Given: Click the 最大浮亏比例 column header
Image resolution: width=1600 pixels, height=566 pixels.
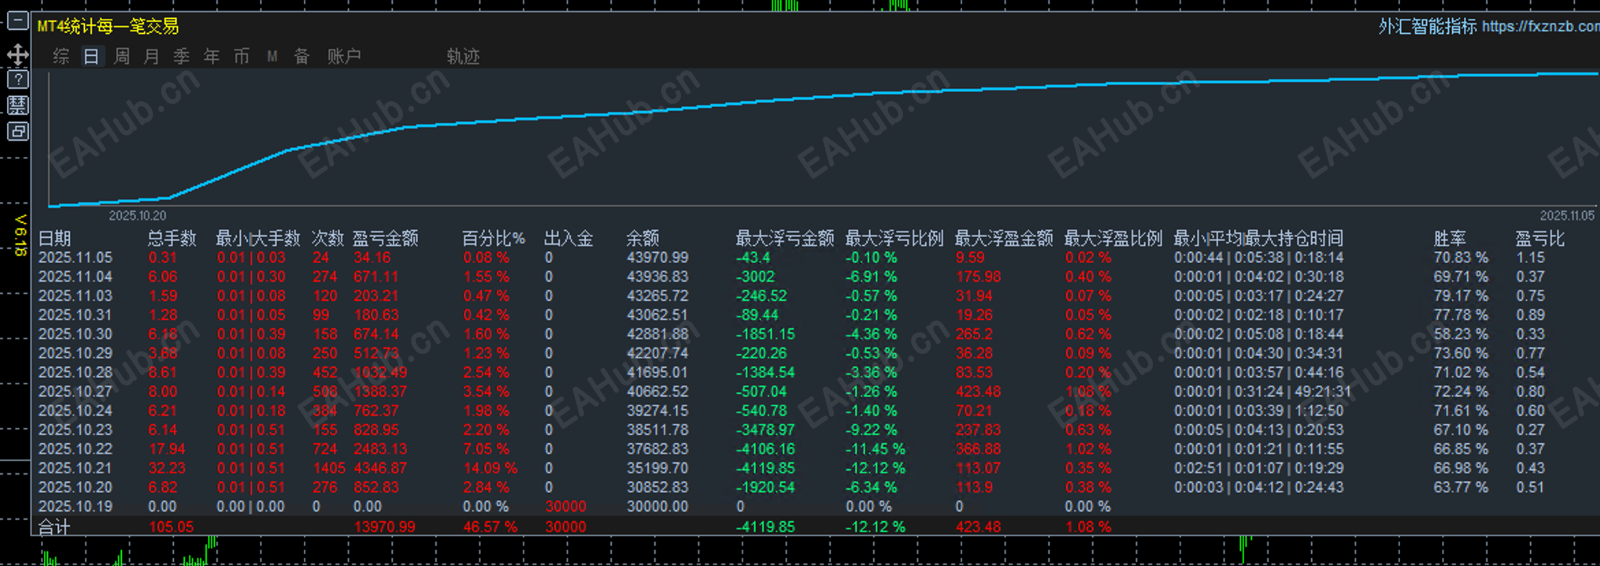Looking at the screenshot, I should (x=894, y=238).
